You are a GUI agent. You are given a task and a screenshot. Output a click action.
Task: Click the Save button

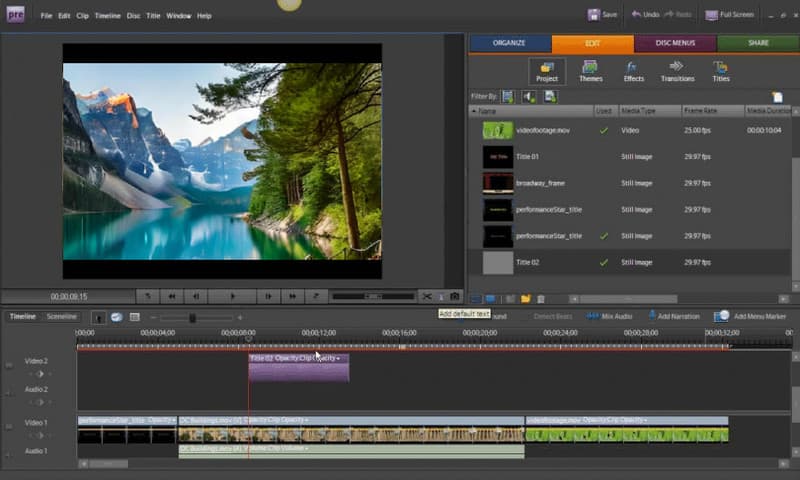click(x=603, y=15)
